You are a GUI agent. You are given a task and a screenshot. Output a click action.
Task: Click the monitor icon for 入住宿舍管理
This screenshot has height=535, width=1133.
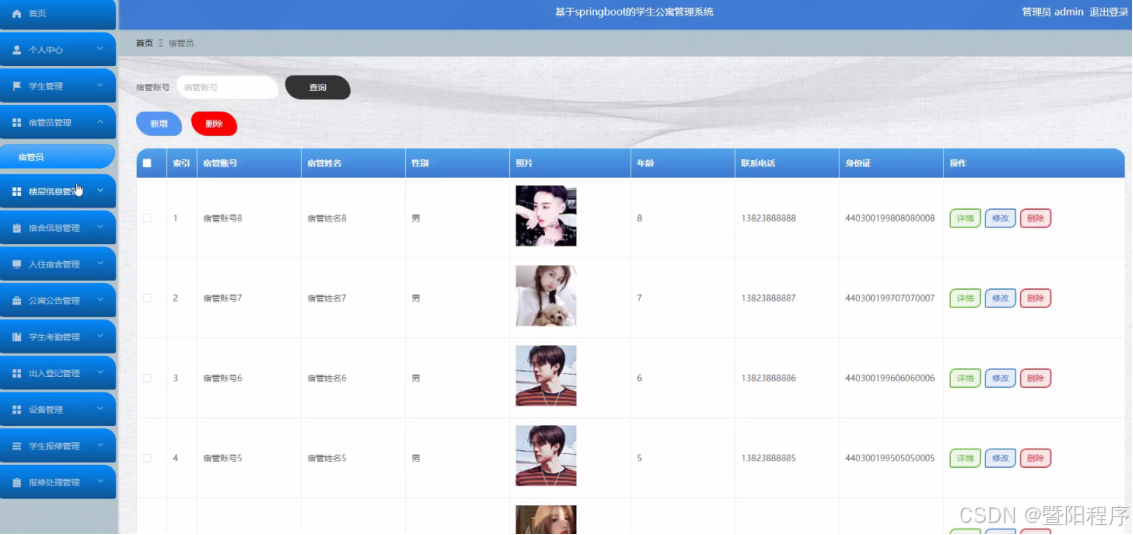click(17, 265)
